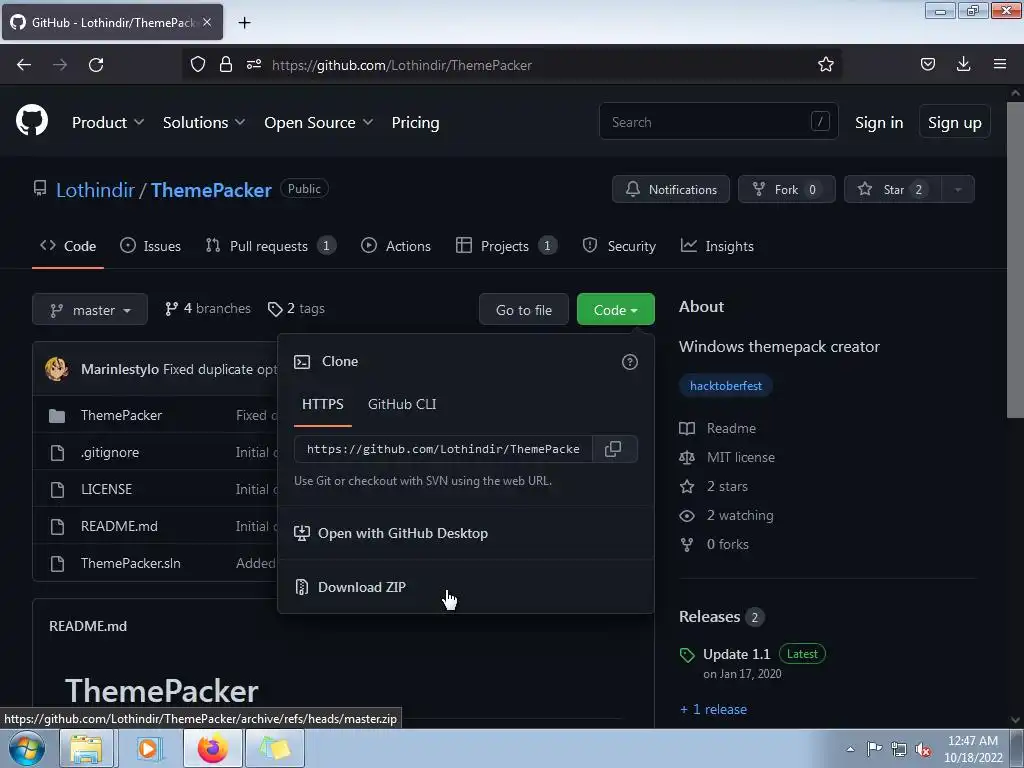Open the Save to Pocket icon
The image size is (1024, 768).
(927, 64)
